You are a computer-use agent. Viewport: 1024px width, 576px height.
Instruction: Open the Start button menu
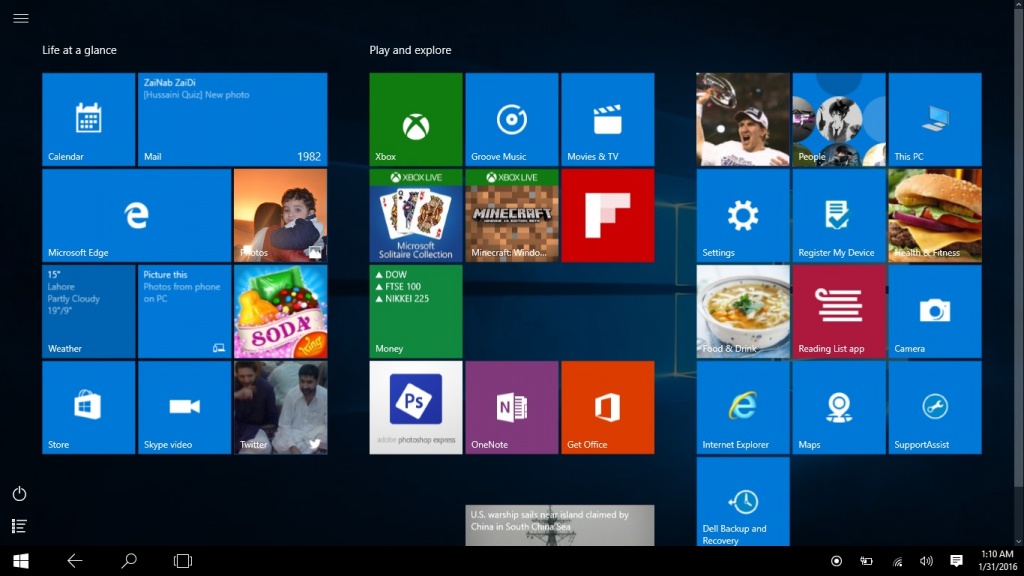pyautogui.click(x=20, y=561)
